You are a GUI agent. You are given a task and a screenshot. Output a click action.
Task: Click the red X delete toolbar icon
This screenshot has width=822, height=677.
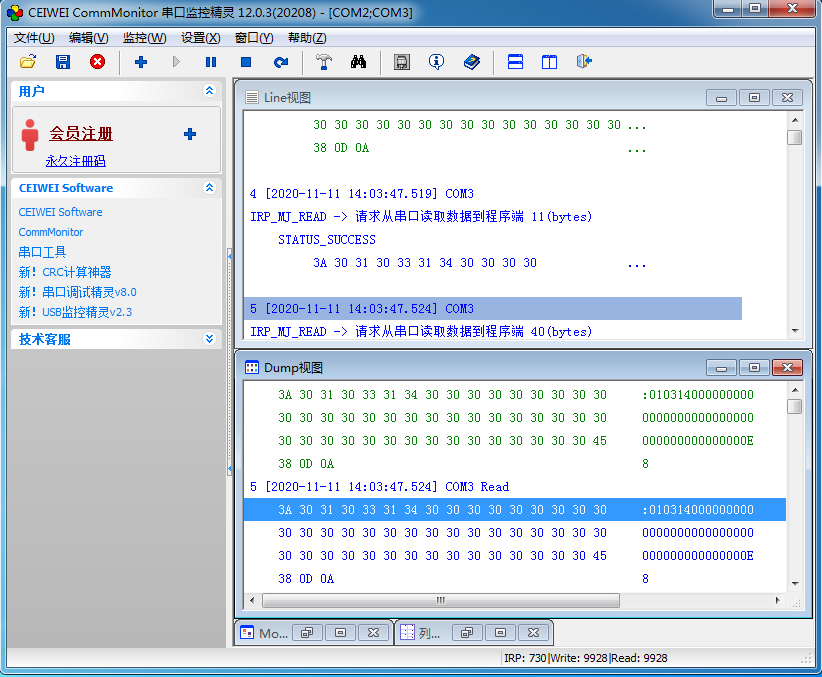98,62
